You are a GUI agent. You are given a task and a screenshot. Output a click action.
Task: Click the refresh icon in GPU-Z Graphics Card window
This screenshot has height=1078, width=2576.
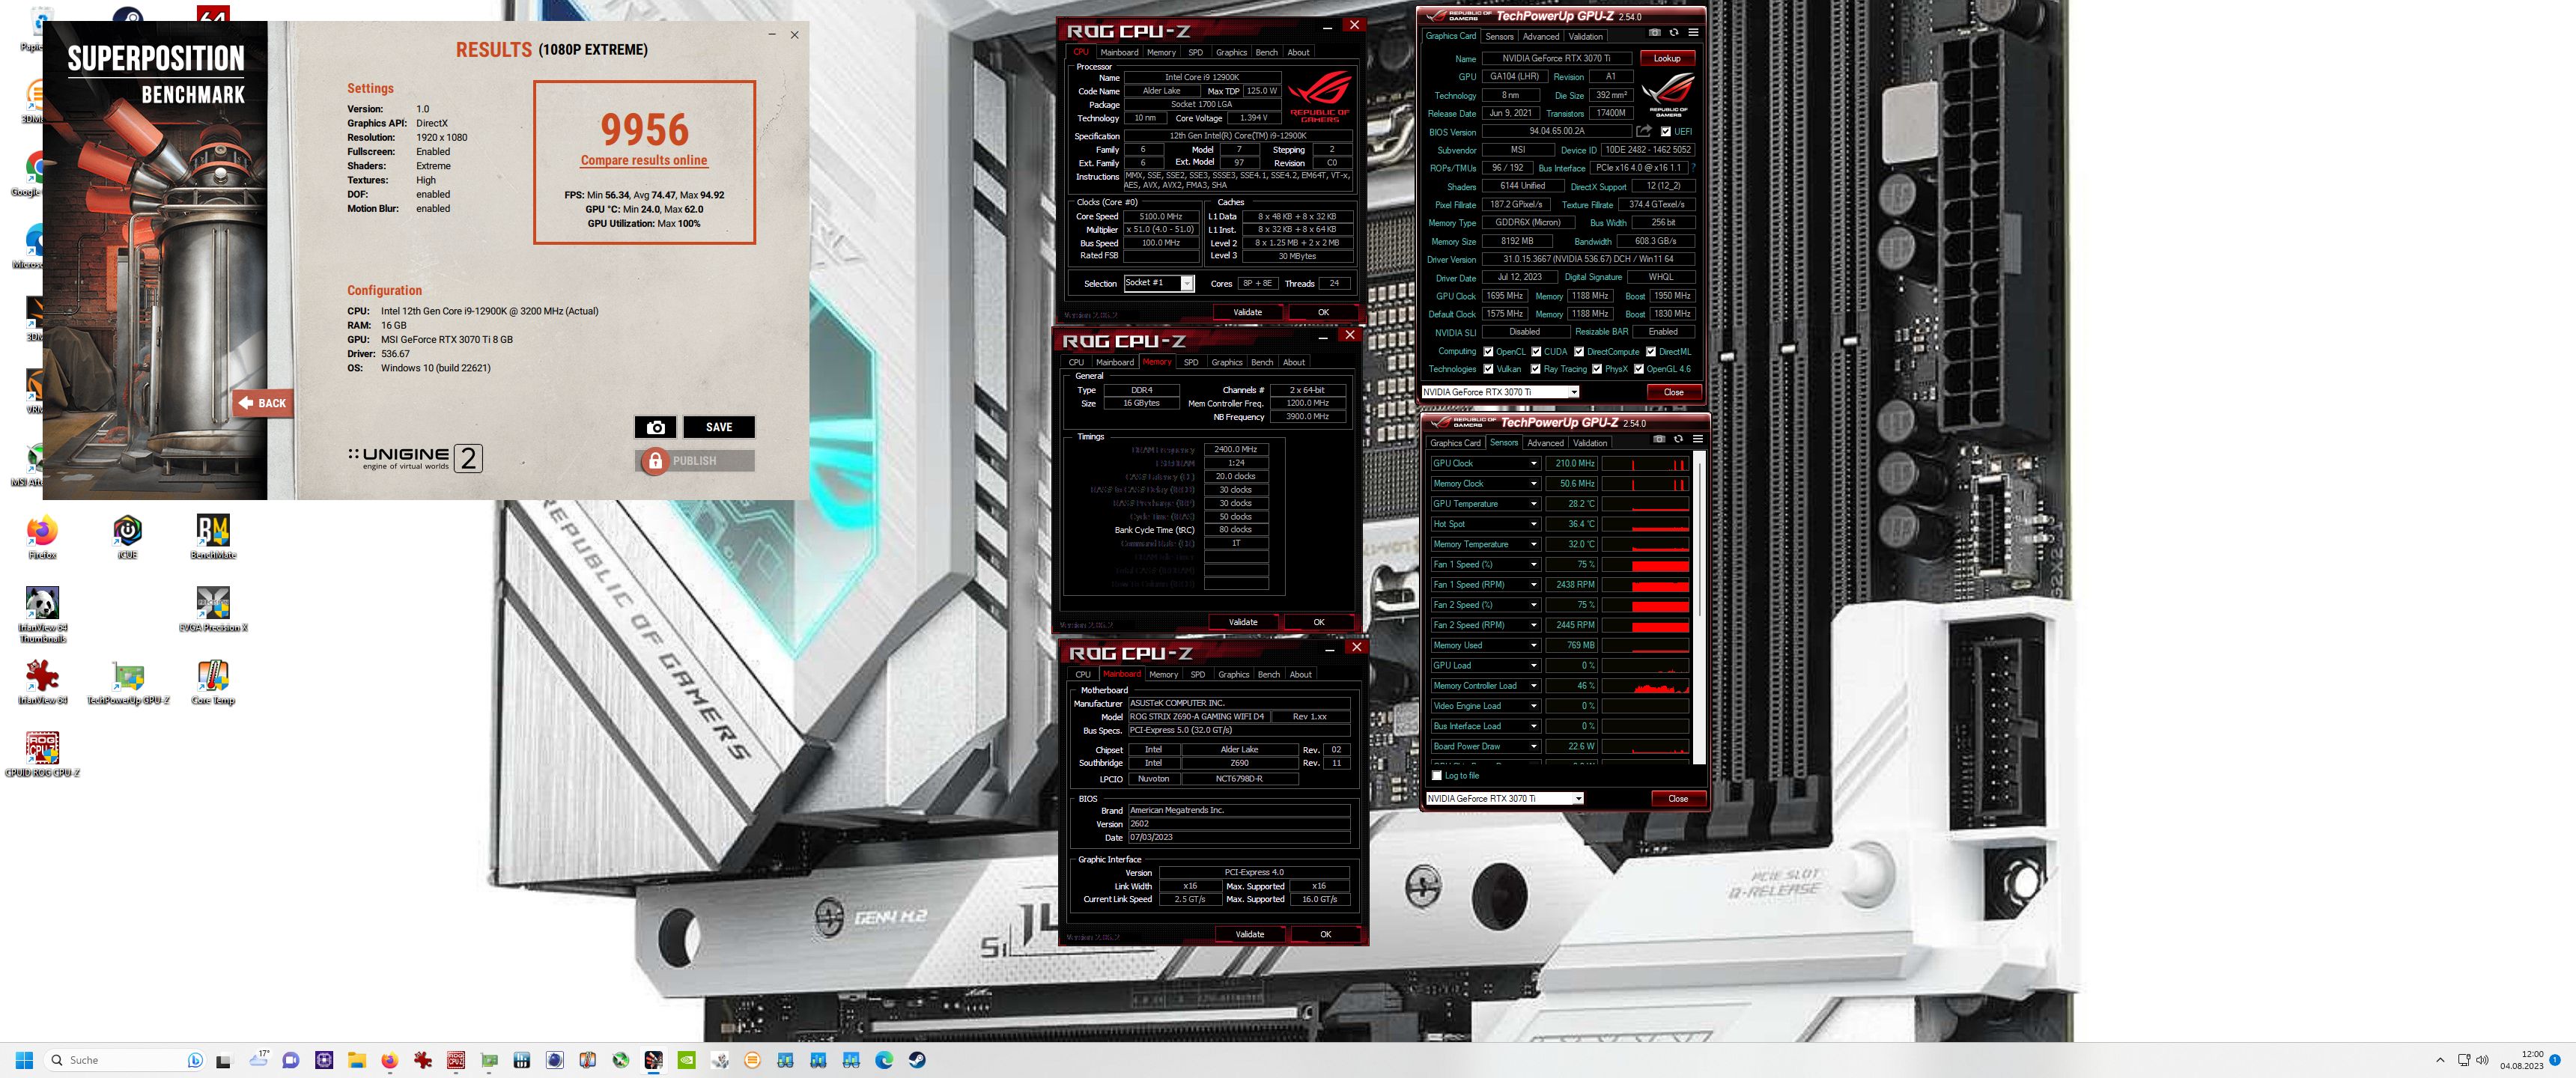click(1674, 32)
